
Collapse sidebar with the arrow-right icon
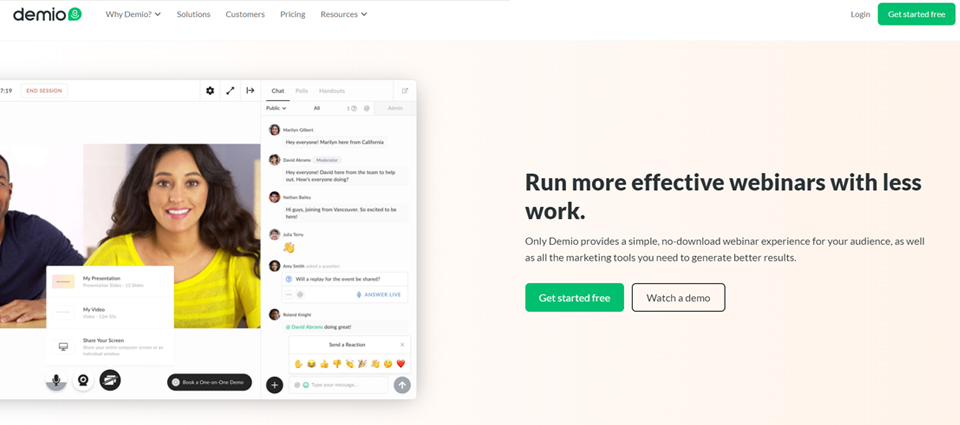pos(250,91)
